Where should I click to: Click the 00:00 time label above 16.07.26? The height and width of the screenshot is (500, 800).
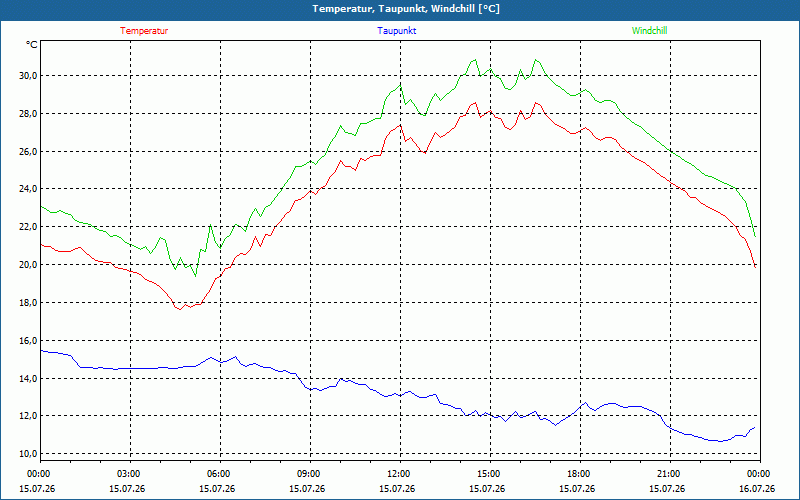758,474
